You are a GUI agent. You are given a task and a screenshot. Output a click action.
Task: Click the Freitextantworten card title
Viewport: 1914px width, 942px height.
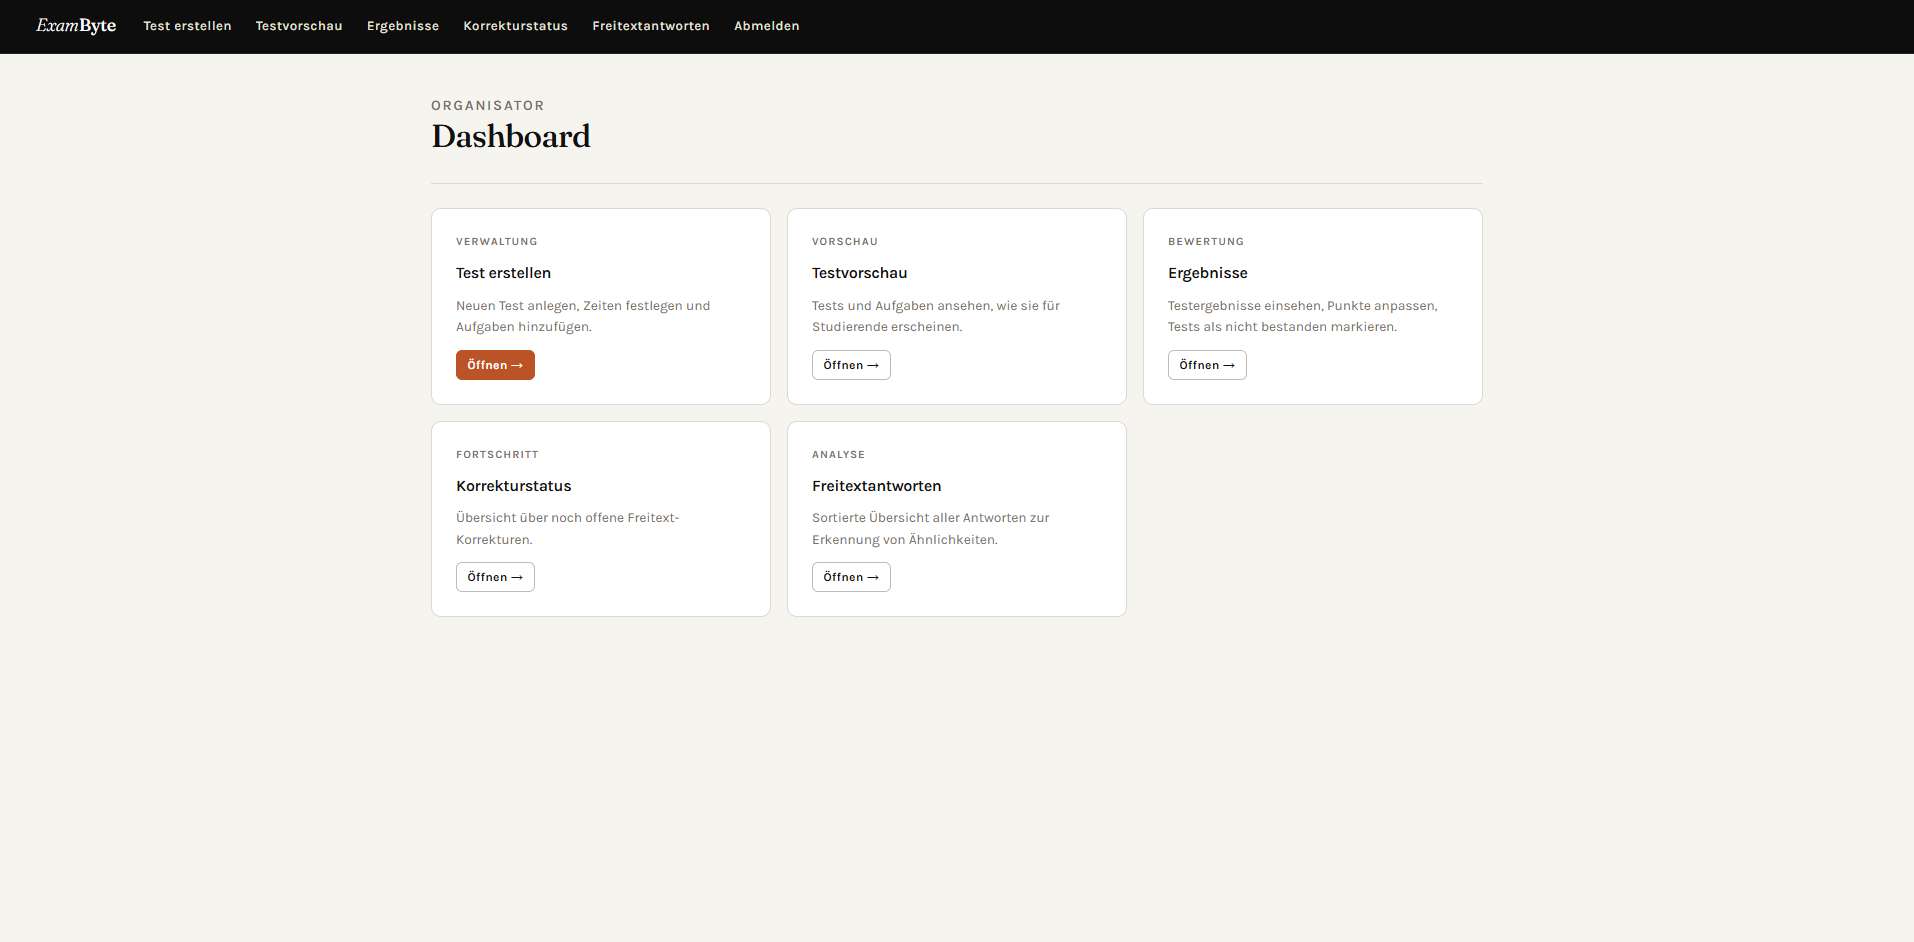click(x=877, y=486)
